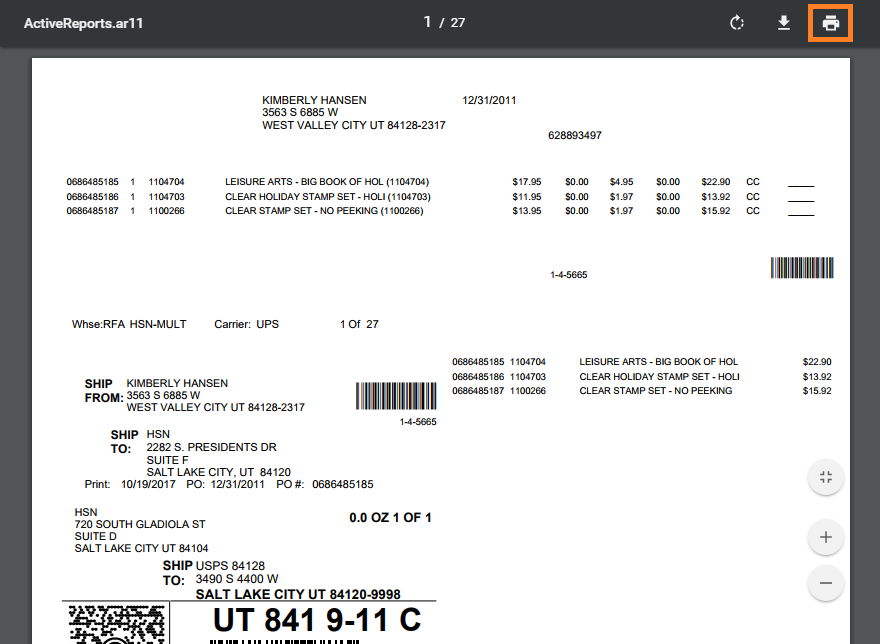Click the $13.92 amount in right list
Viewport: 880px width, 644px height.
817,377
